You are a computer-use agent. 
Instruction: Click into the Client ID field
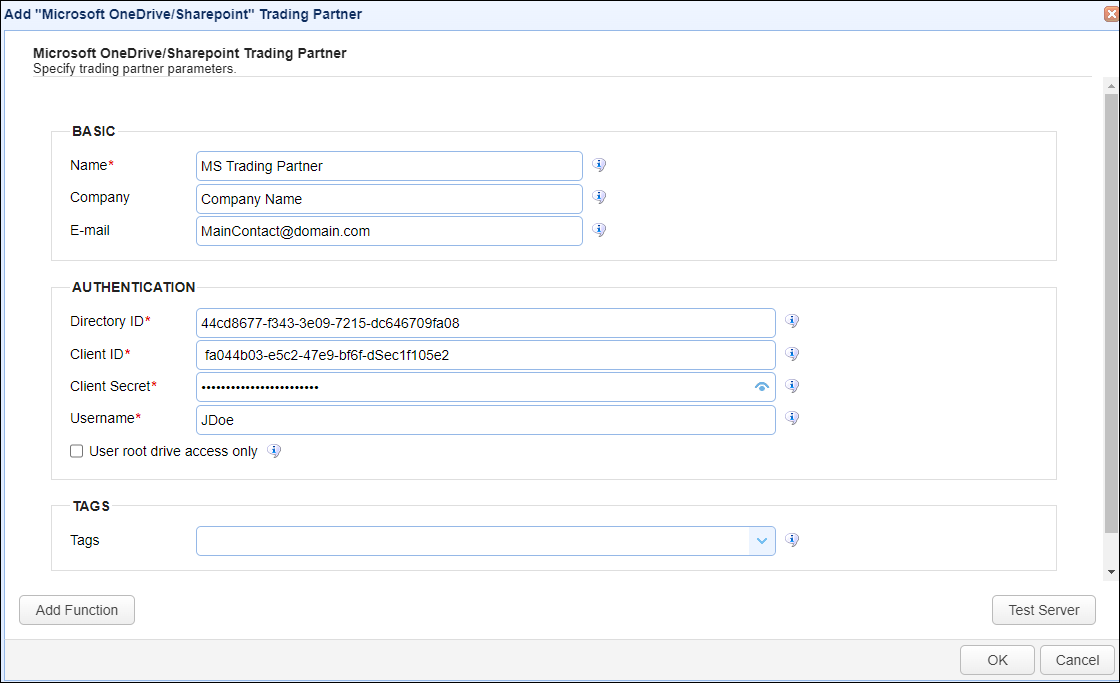pyautogui.click(x=486, y=355)
